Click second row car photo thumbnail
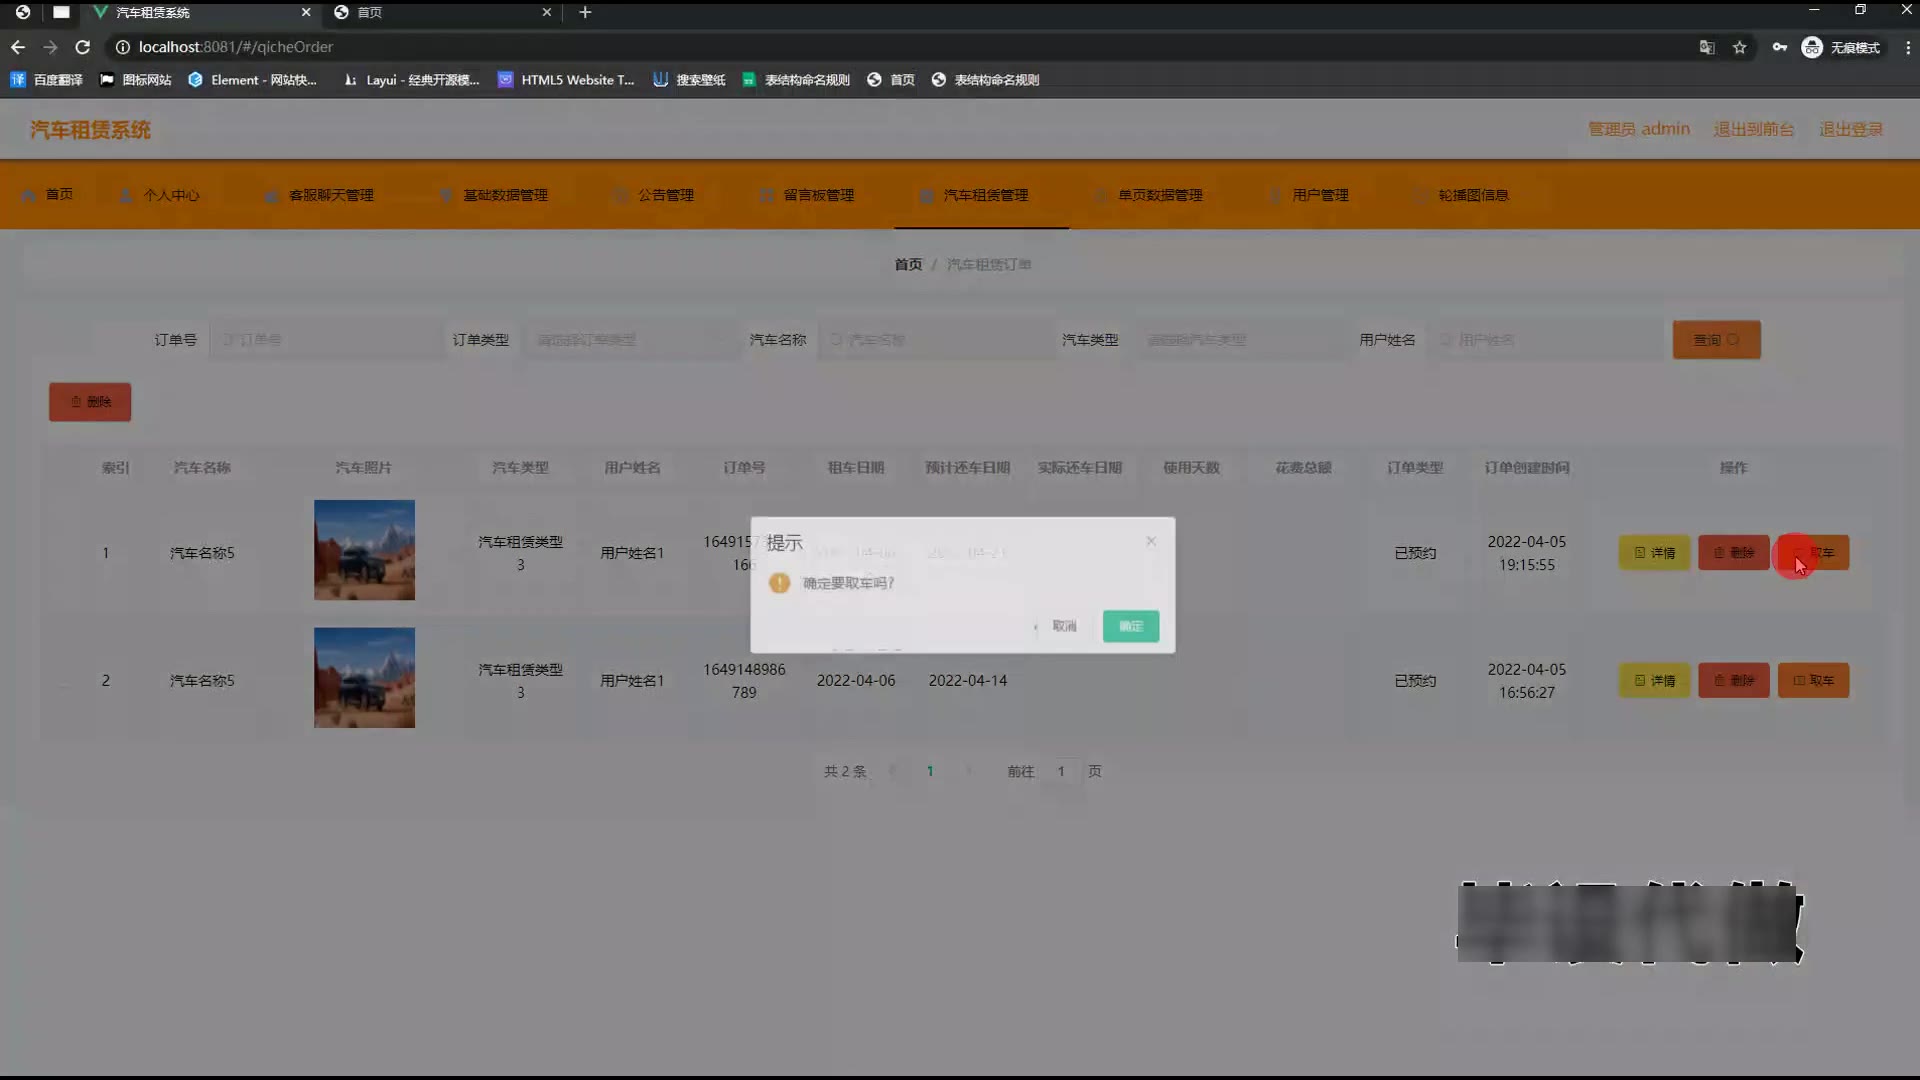1920x1080 pixels. coord(364,678)
